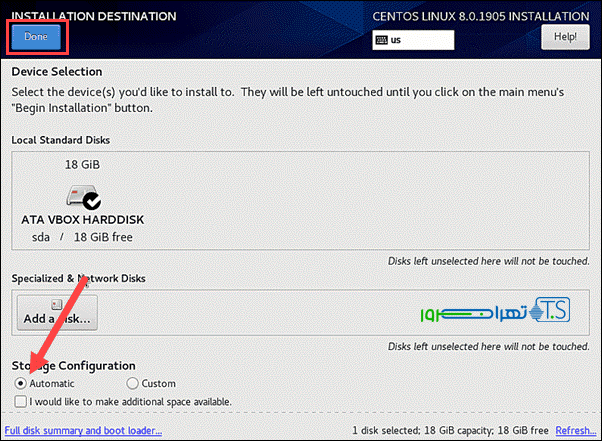This screenshot has height=441, width=602.
Task: Select the Automatic storage configuration option
Action: (21, 383)
